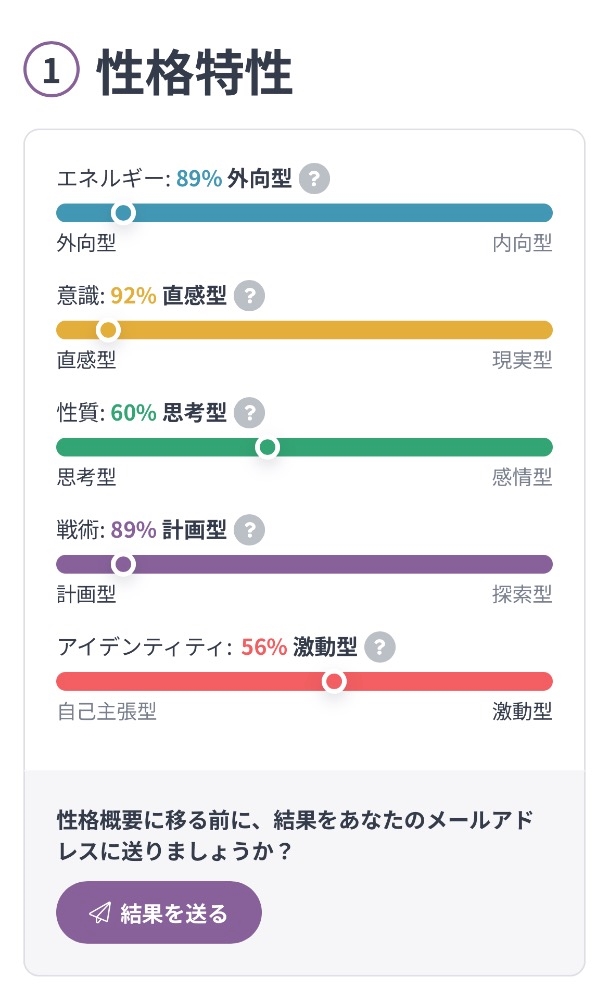Click the 性格特性 section heading

(195, 73)
